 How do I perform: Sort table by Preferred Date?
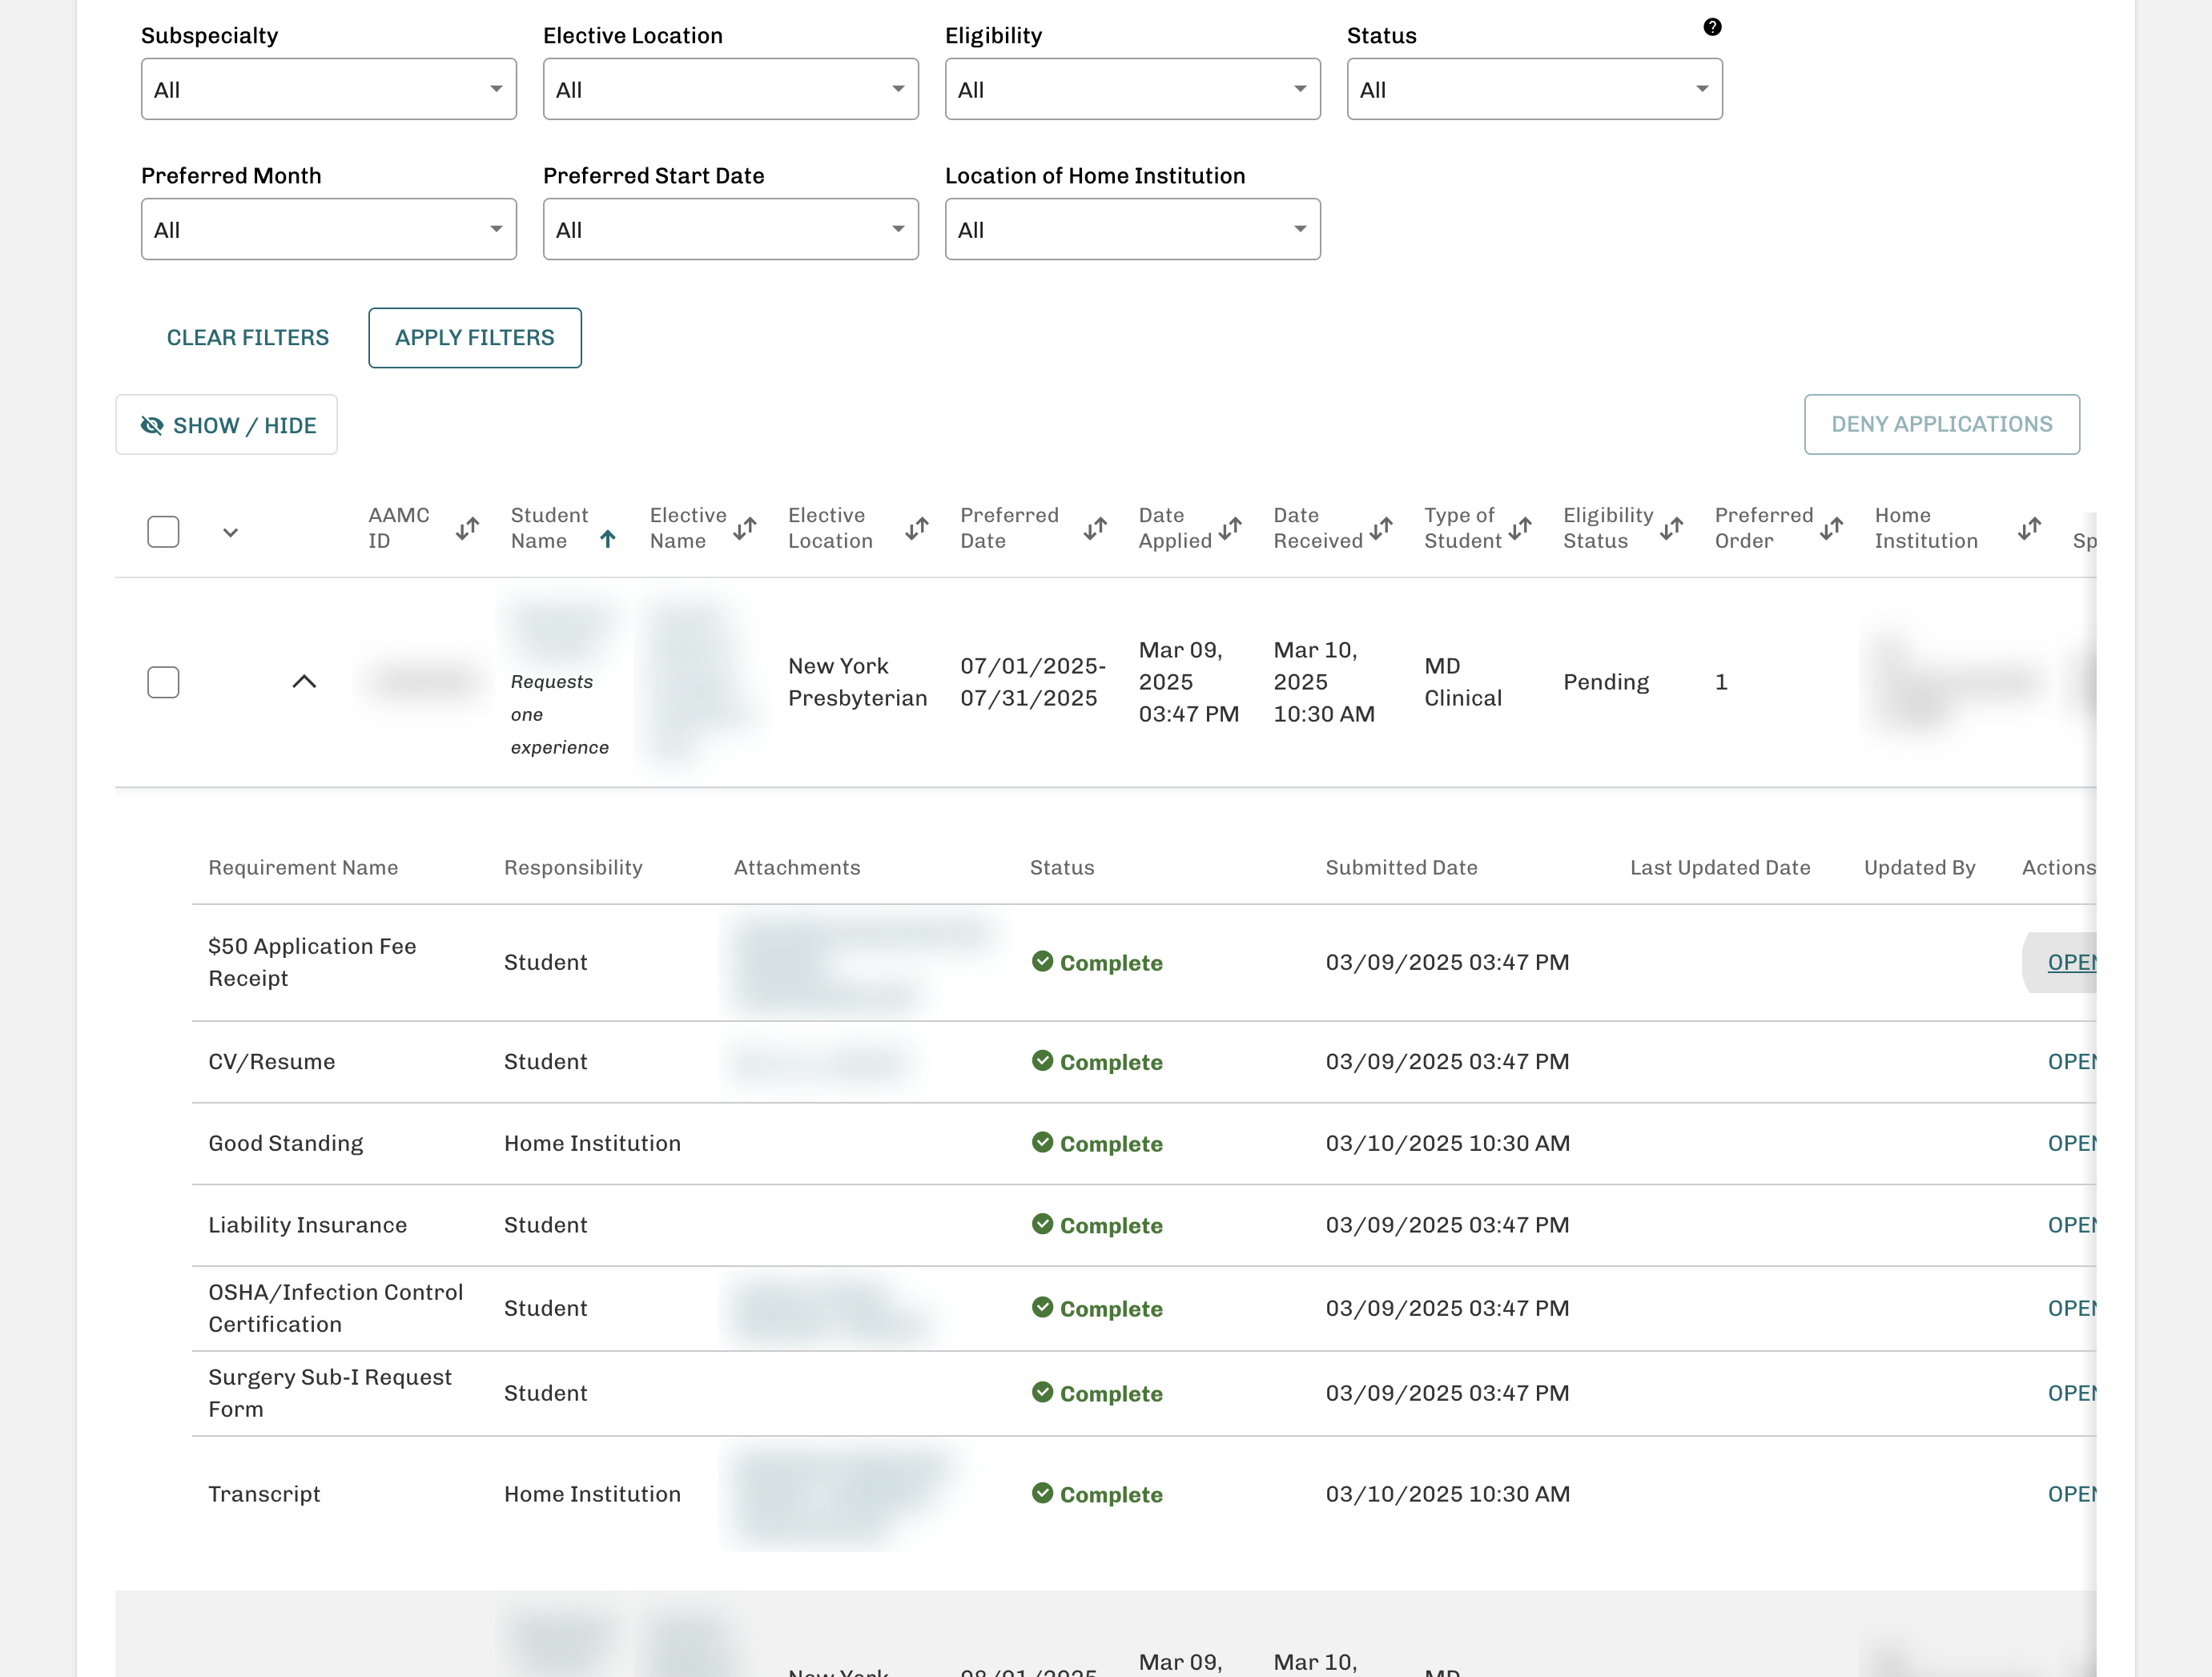(x=1095, y=528)
